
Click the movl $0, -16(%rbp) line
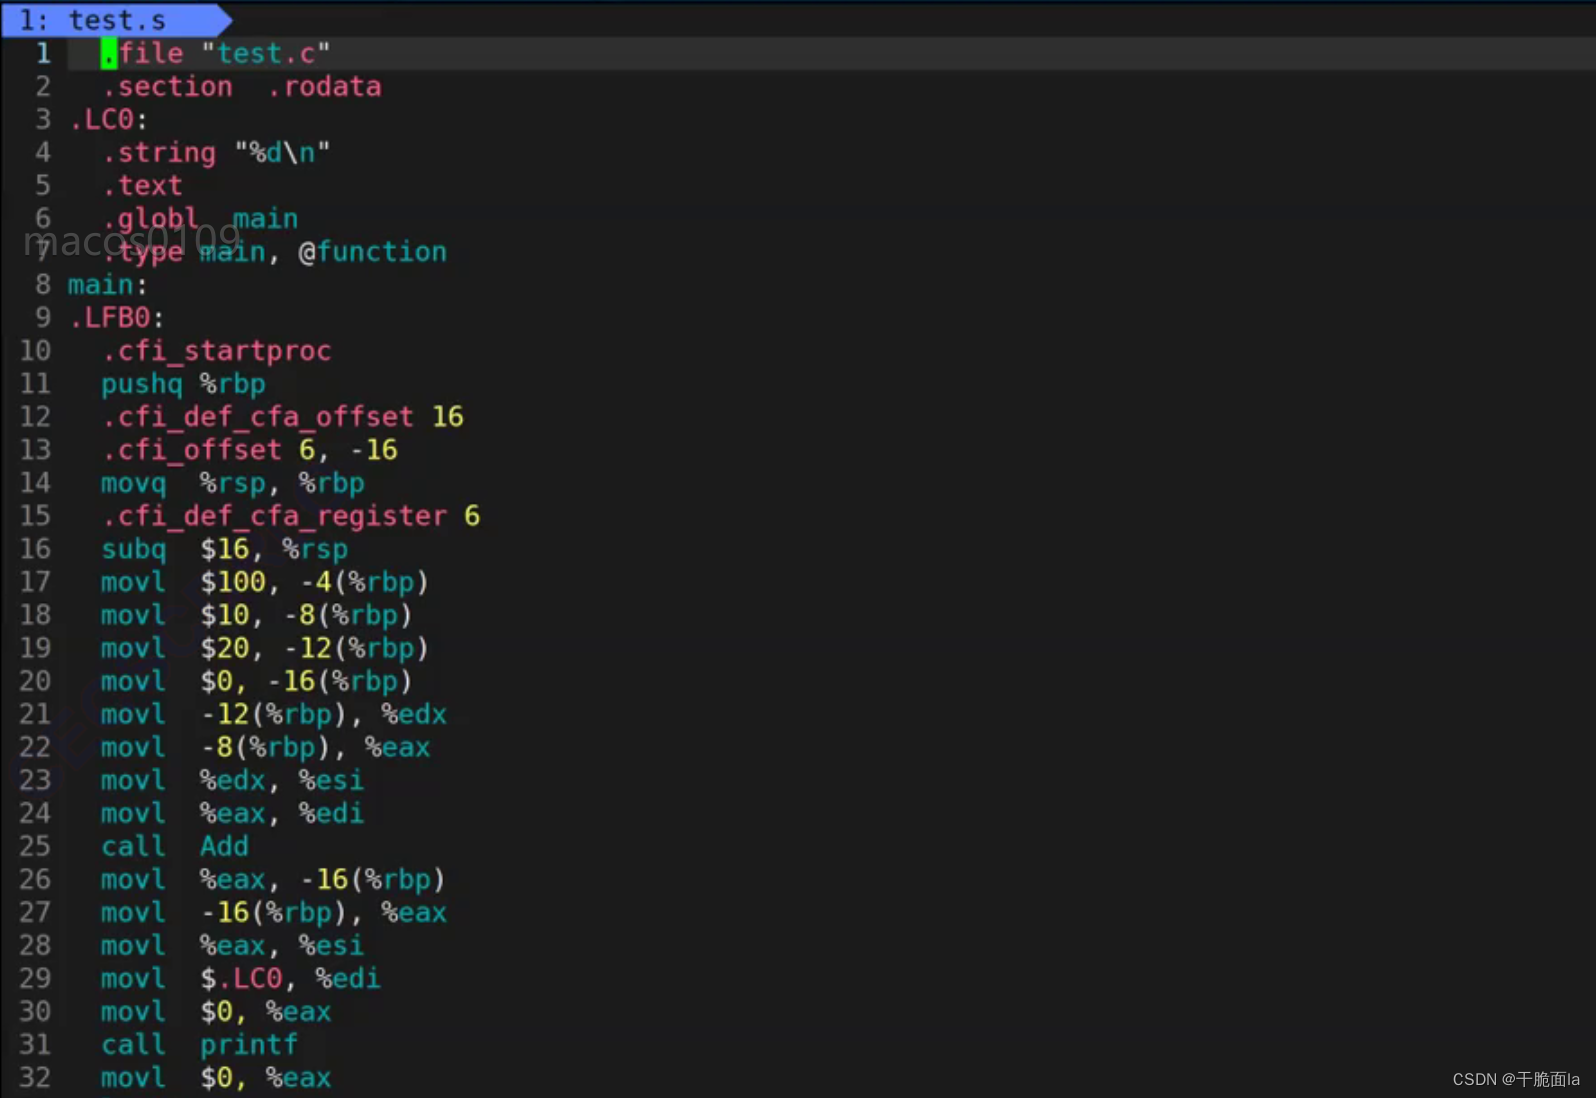click(257, 680)
